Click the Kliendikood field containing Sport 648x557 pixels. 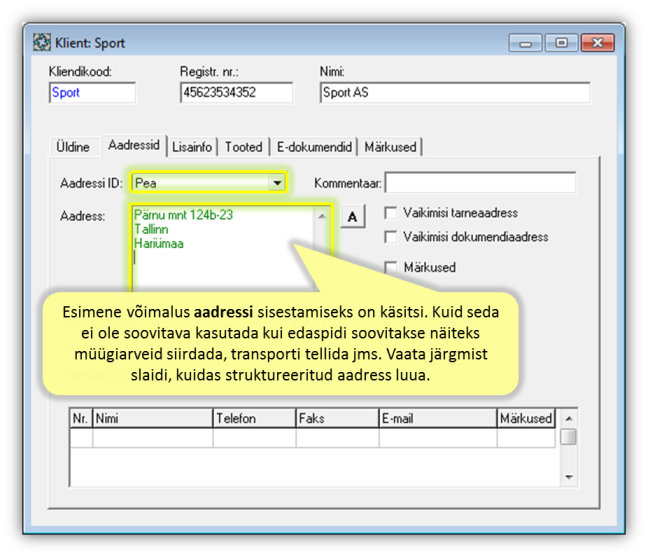[x=91, y=93]
